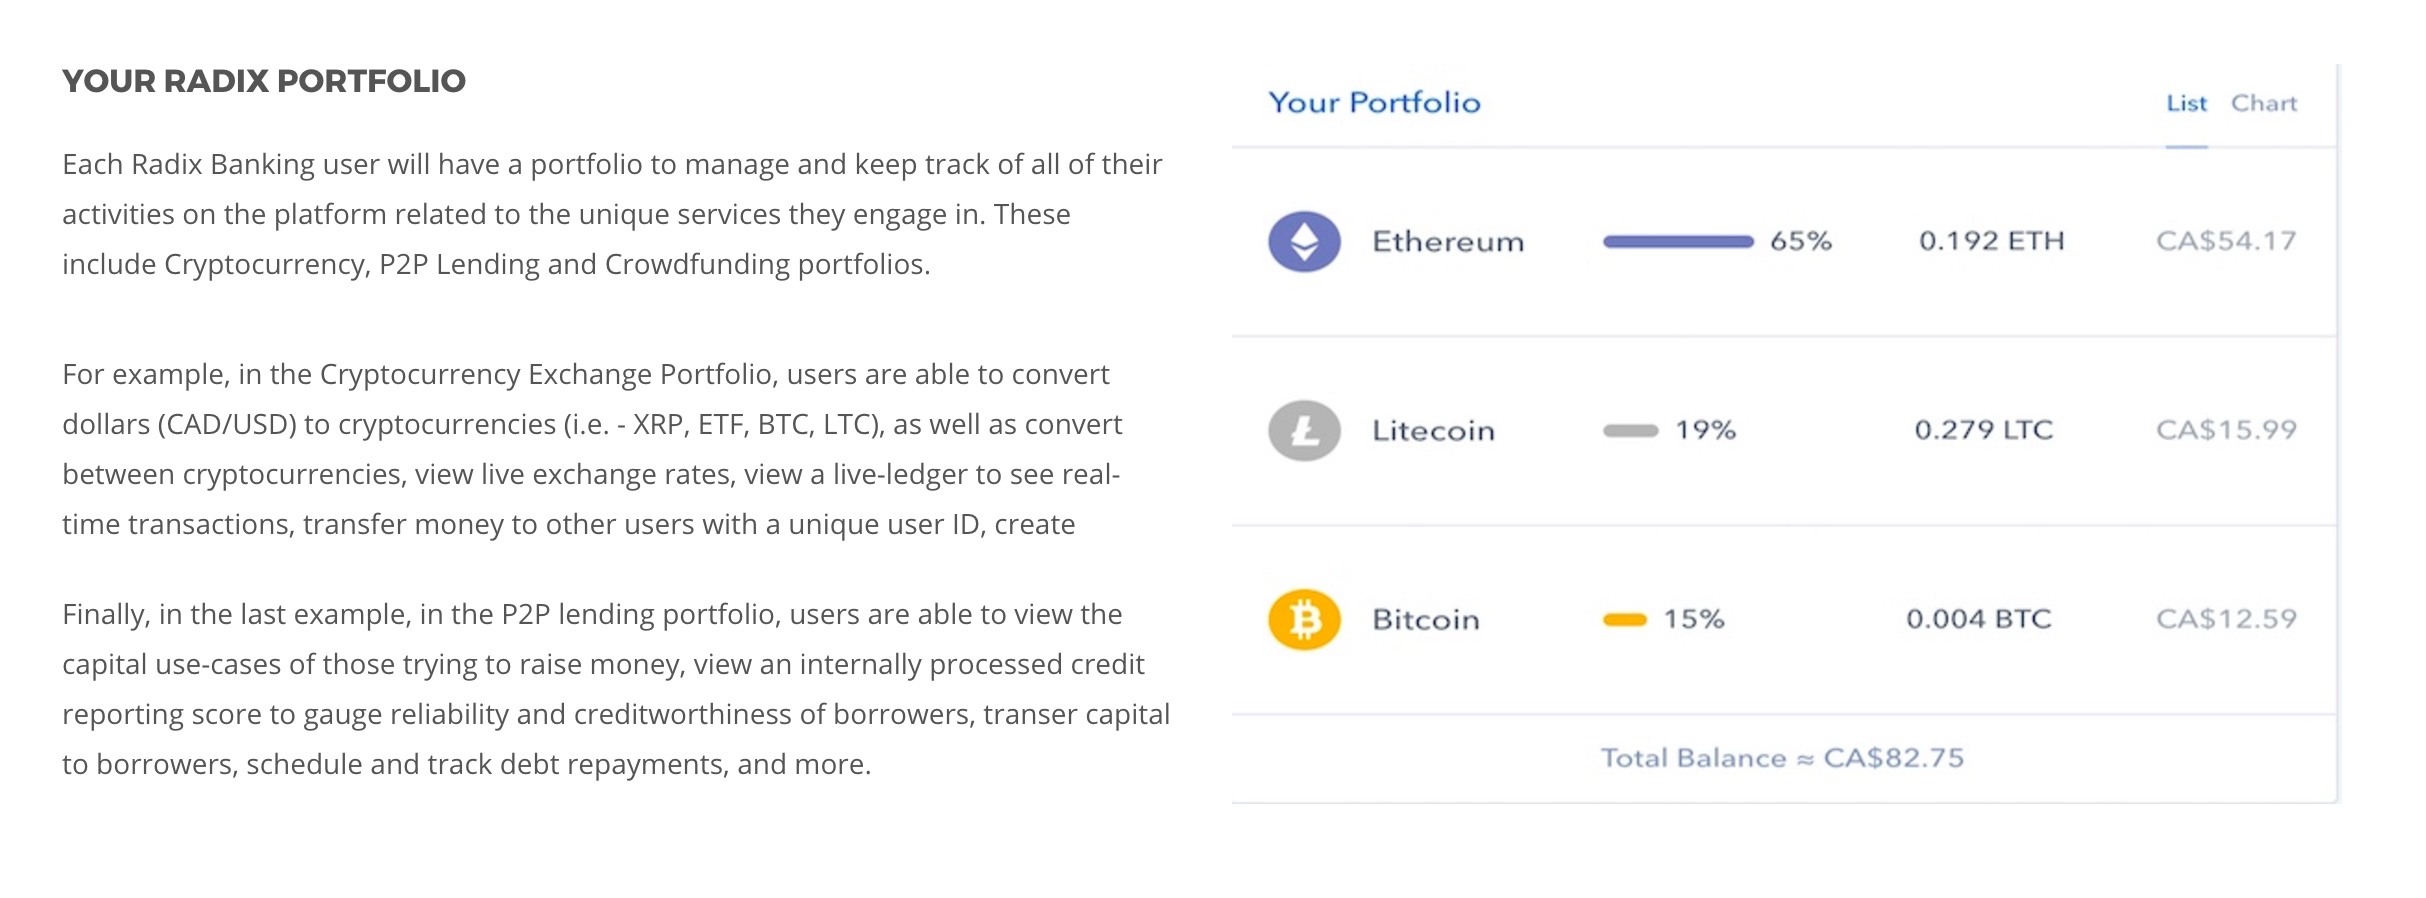Click the yellow Bitcoin allocation bar
This screenshot has height=898, width=2426.
1624,619
